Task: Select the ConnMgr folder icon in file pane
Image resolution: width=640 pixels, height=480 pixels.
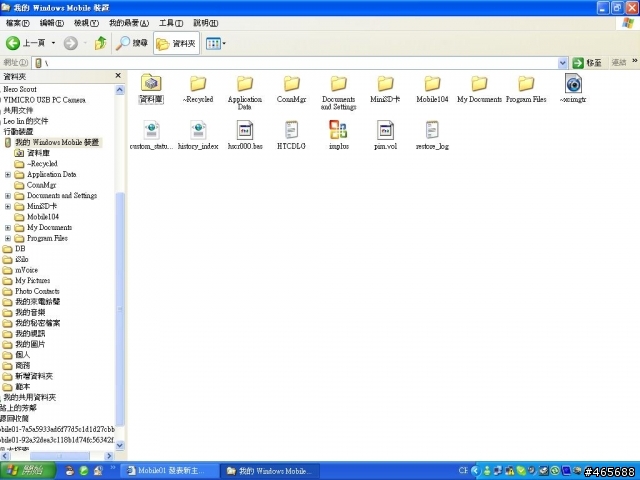Action: [292, 83]
